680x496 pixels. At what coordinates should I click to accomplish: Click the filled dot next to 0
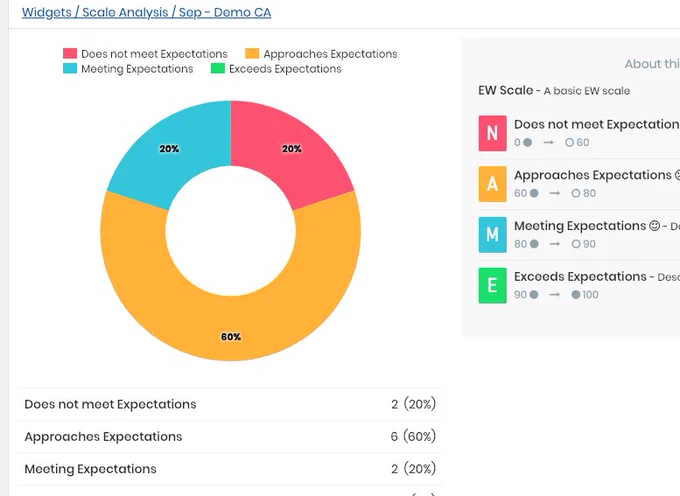(528, 142)
